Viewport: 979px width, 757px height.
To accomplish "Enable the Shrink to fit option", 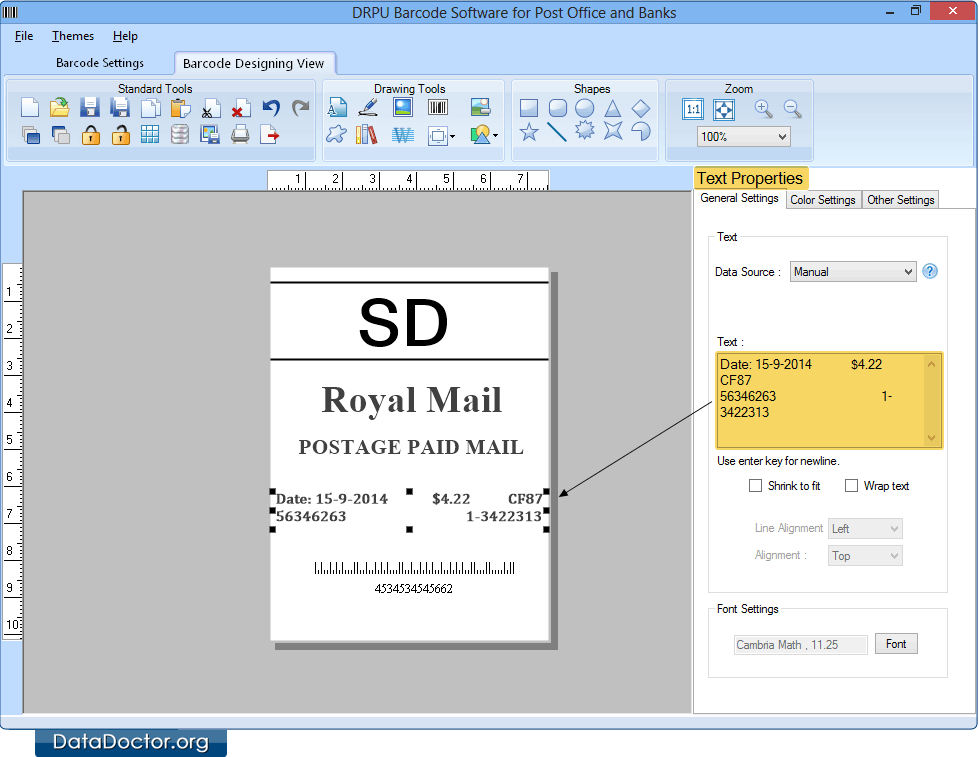I will 757,486.
